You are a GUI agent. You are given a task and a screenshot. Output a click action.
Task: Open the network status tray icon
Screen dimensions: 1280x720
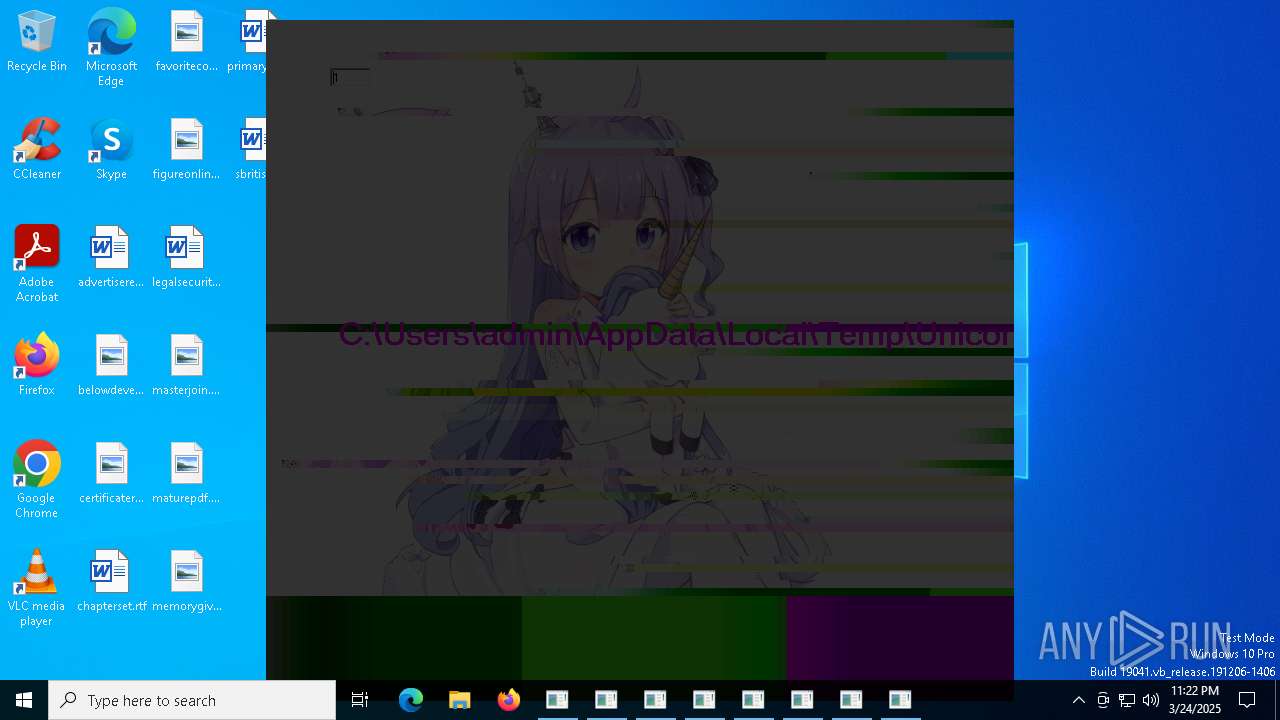(x=1127, y=700)
